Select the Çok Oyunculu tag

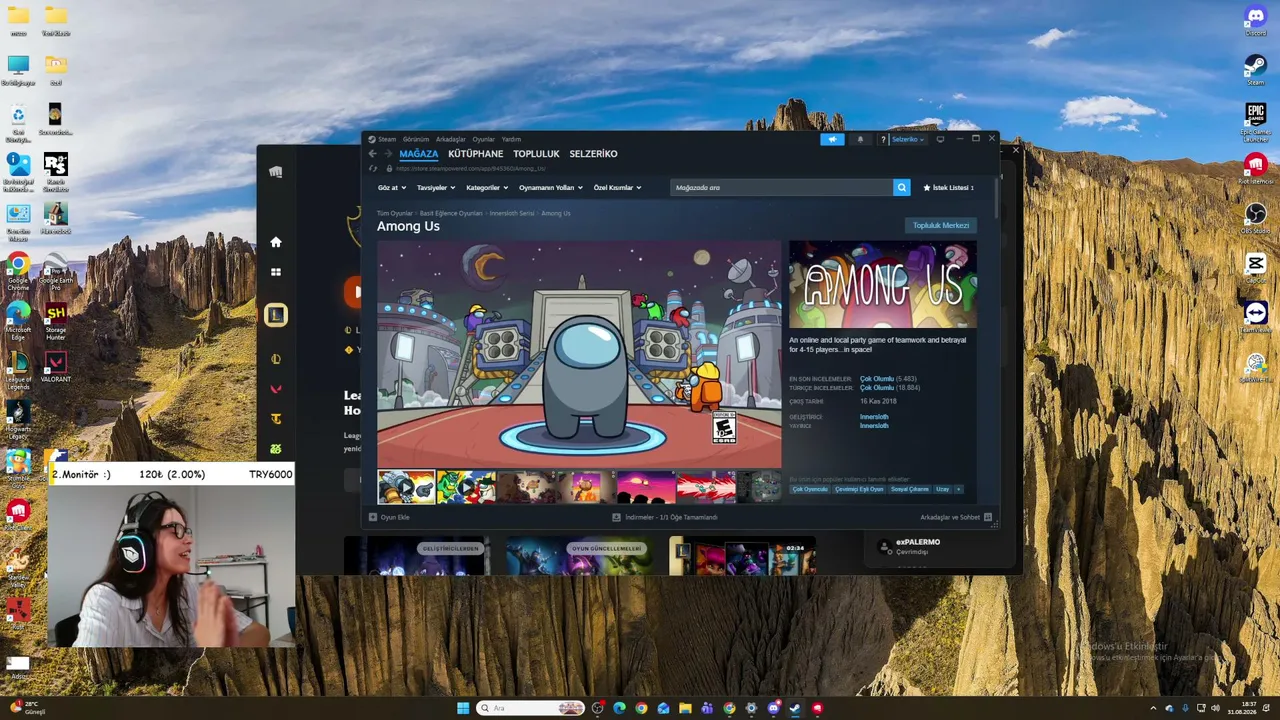click(810, 489)
